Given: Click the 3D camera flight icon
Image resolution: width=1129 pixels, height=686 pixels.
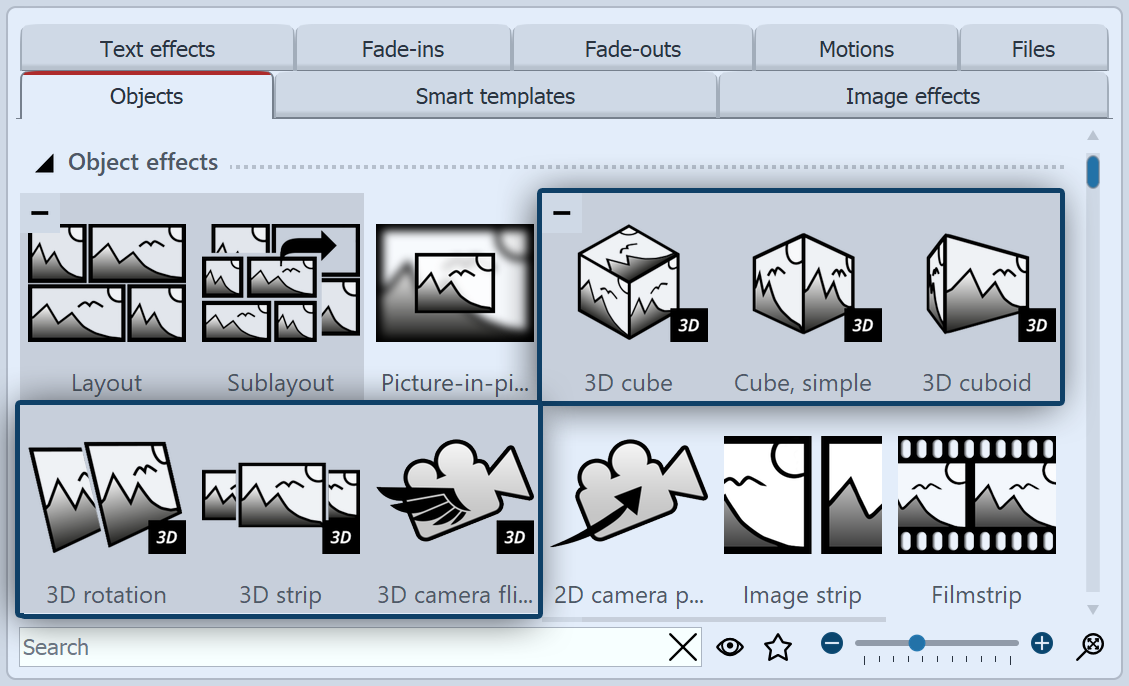Looking at the screenshot, I should pos(455,497).
